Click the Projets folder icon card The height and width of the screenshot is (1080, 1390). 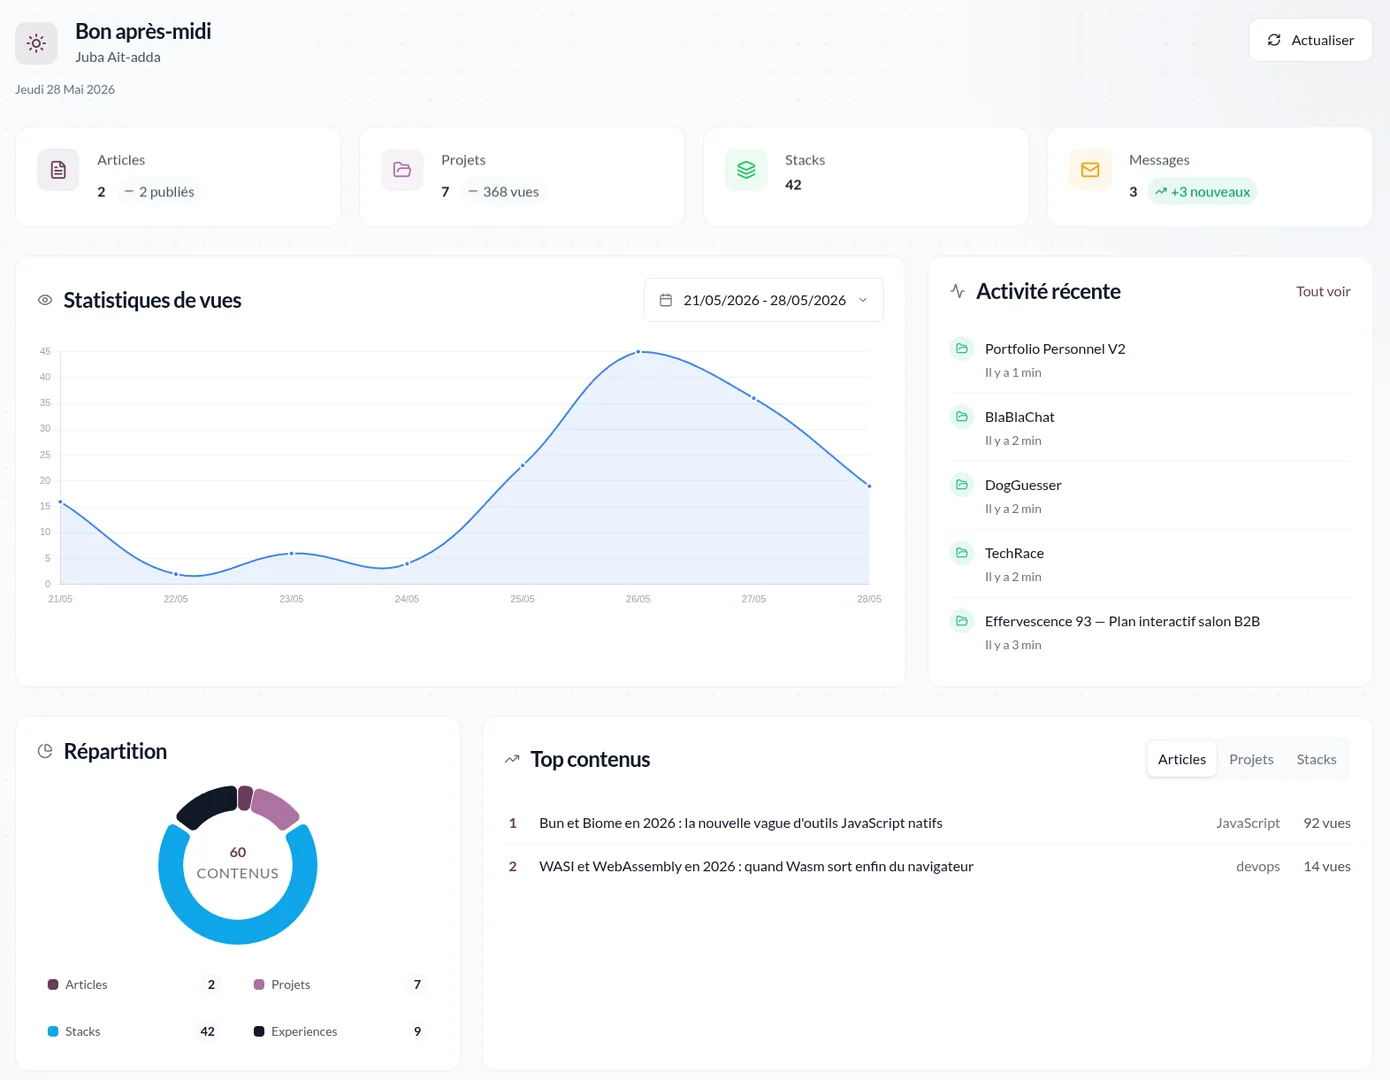pos(402,170)
